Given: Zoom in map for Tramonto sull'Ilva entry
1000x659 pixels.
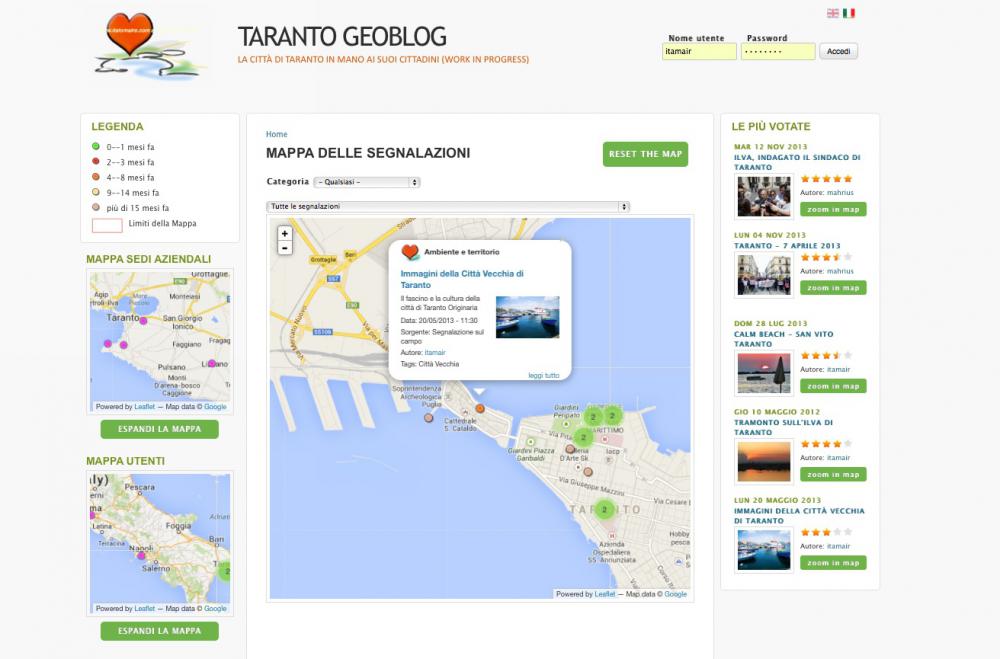Looking at the screenshot, I should 833,474.
